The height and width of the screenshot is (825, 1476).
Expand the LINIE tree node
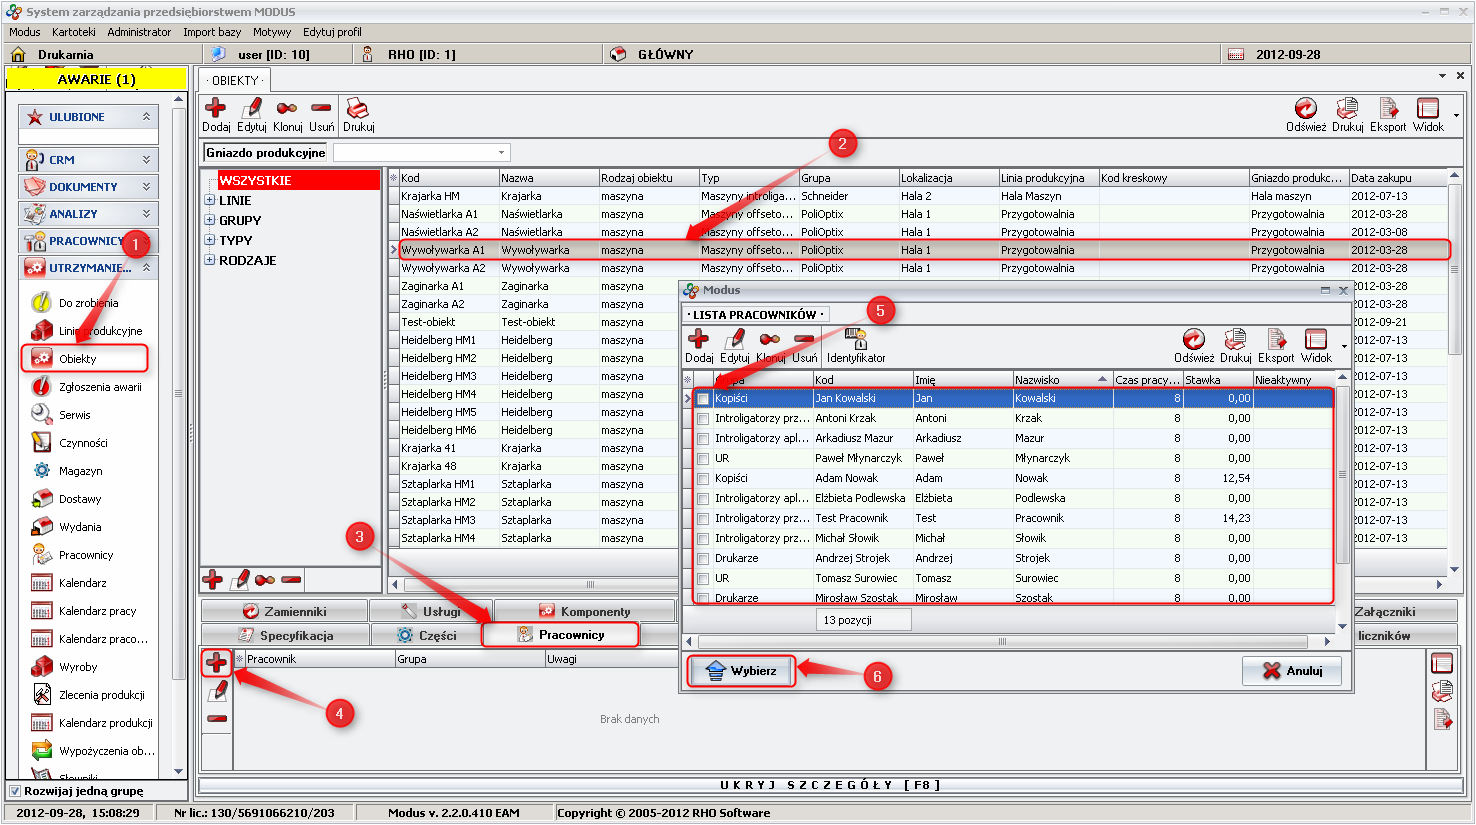tap(210, 200)
